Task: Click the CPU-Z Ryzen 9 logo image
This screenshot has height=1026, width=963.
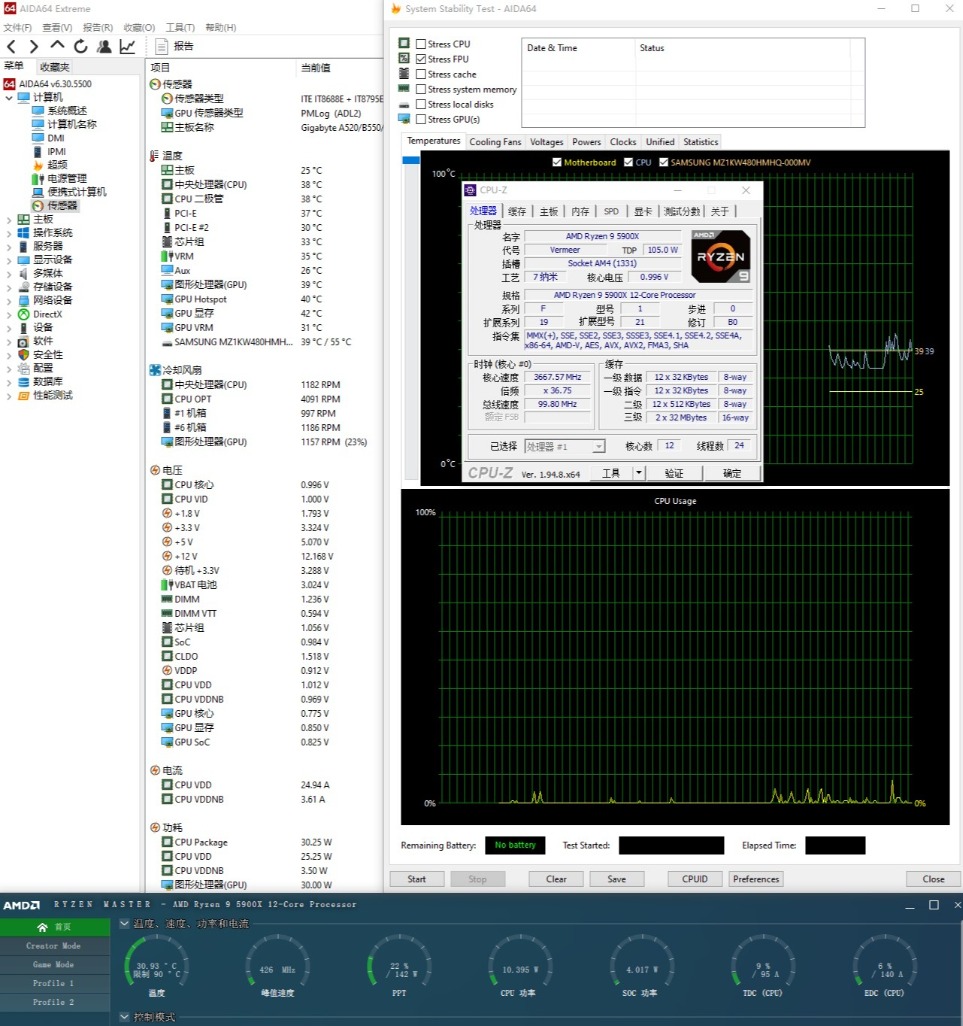Action: click(720, 256)
